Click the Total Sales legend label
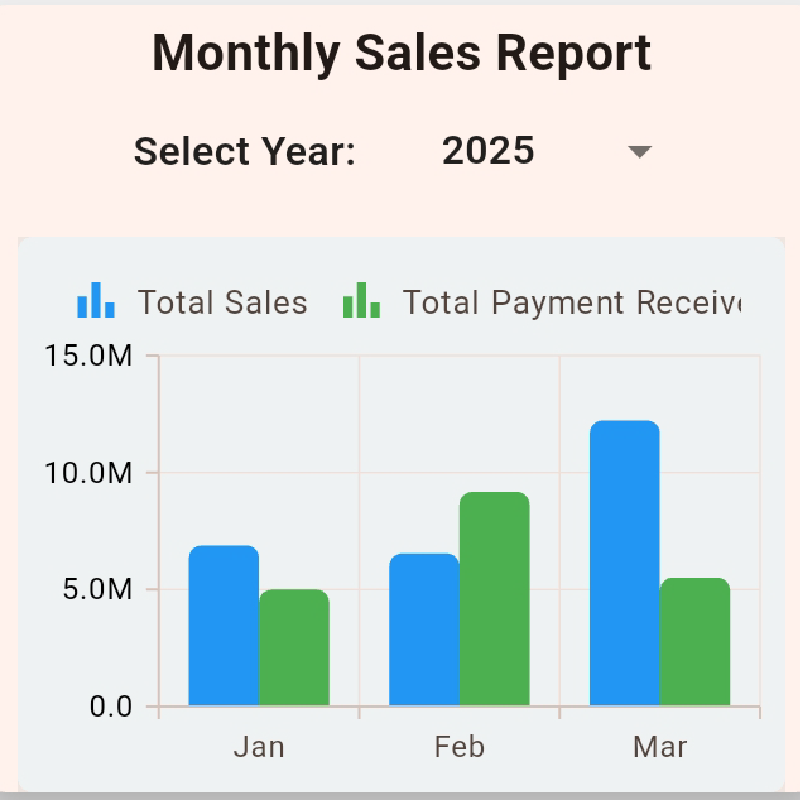The image size is (800, 800). point(222,302)
